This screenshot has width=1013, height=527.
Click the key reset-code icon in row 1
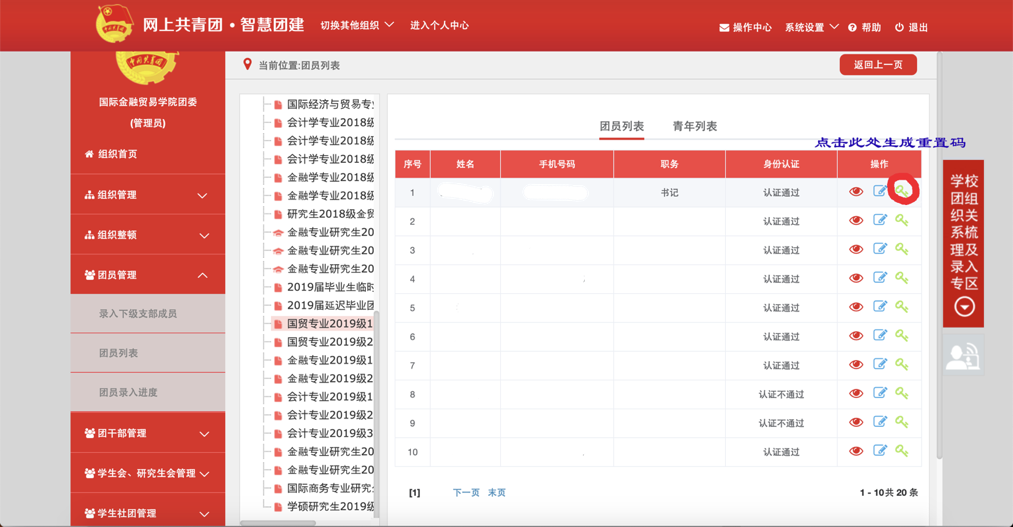(x=902, y=192)
